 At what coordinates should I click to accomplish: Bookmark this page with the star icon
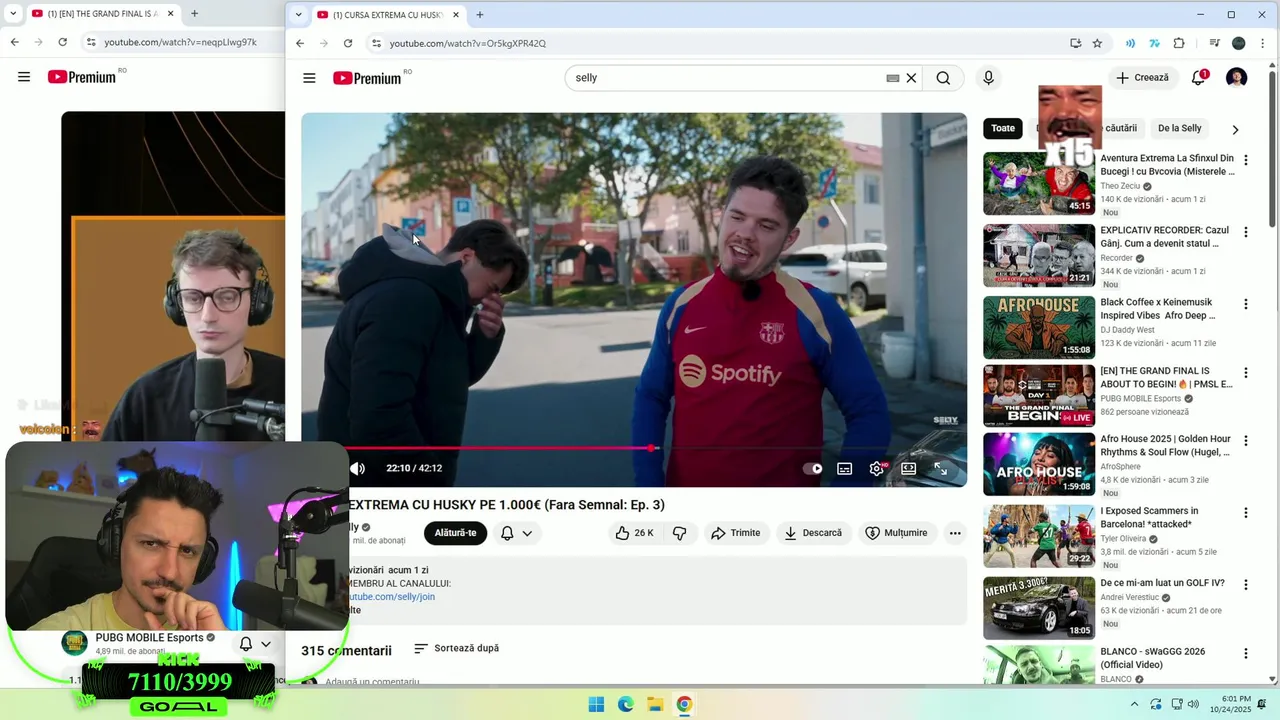1097,43
